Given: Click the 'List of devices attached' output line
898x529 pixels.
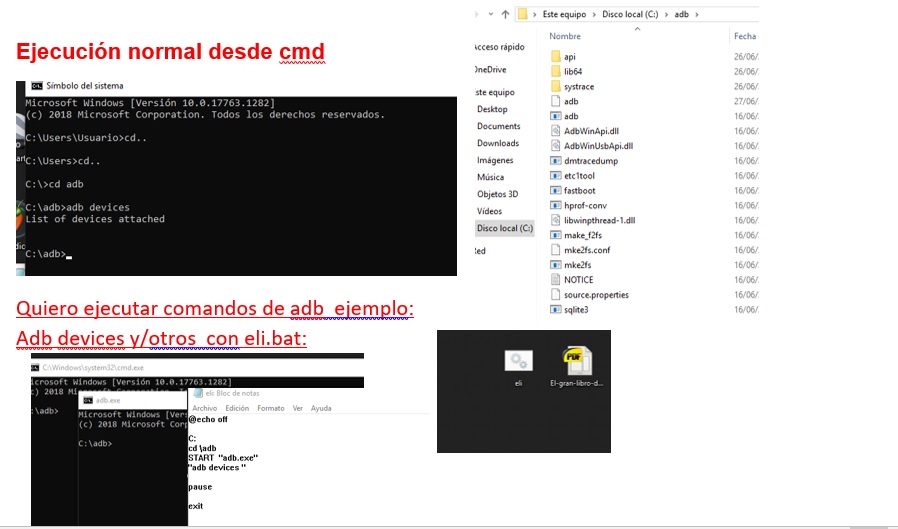Looking at the screenshot, I should [95, 219].
